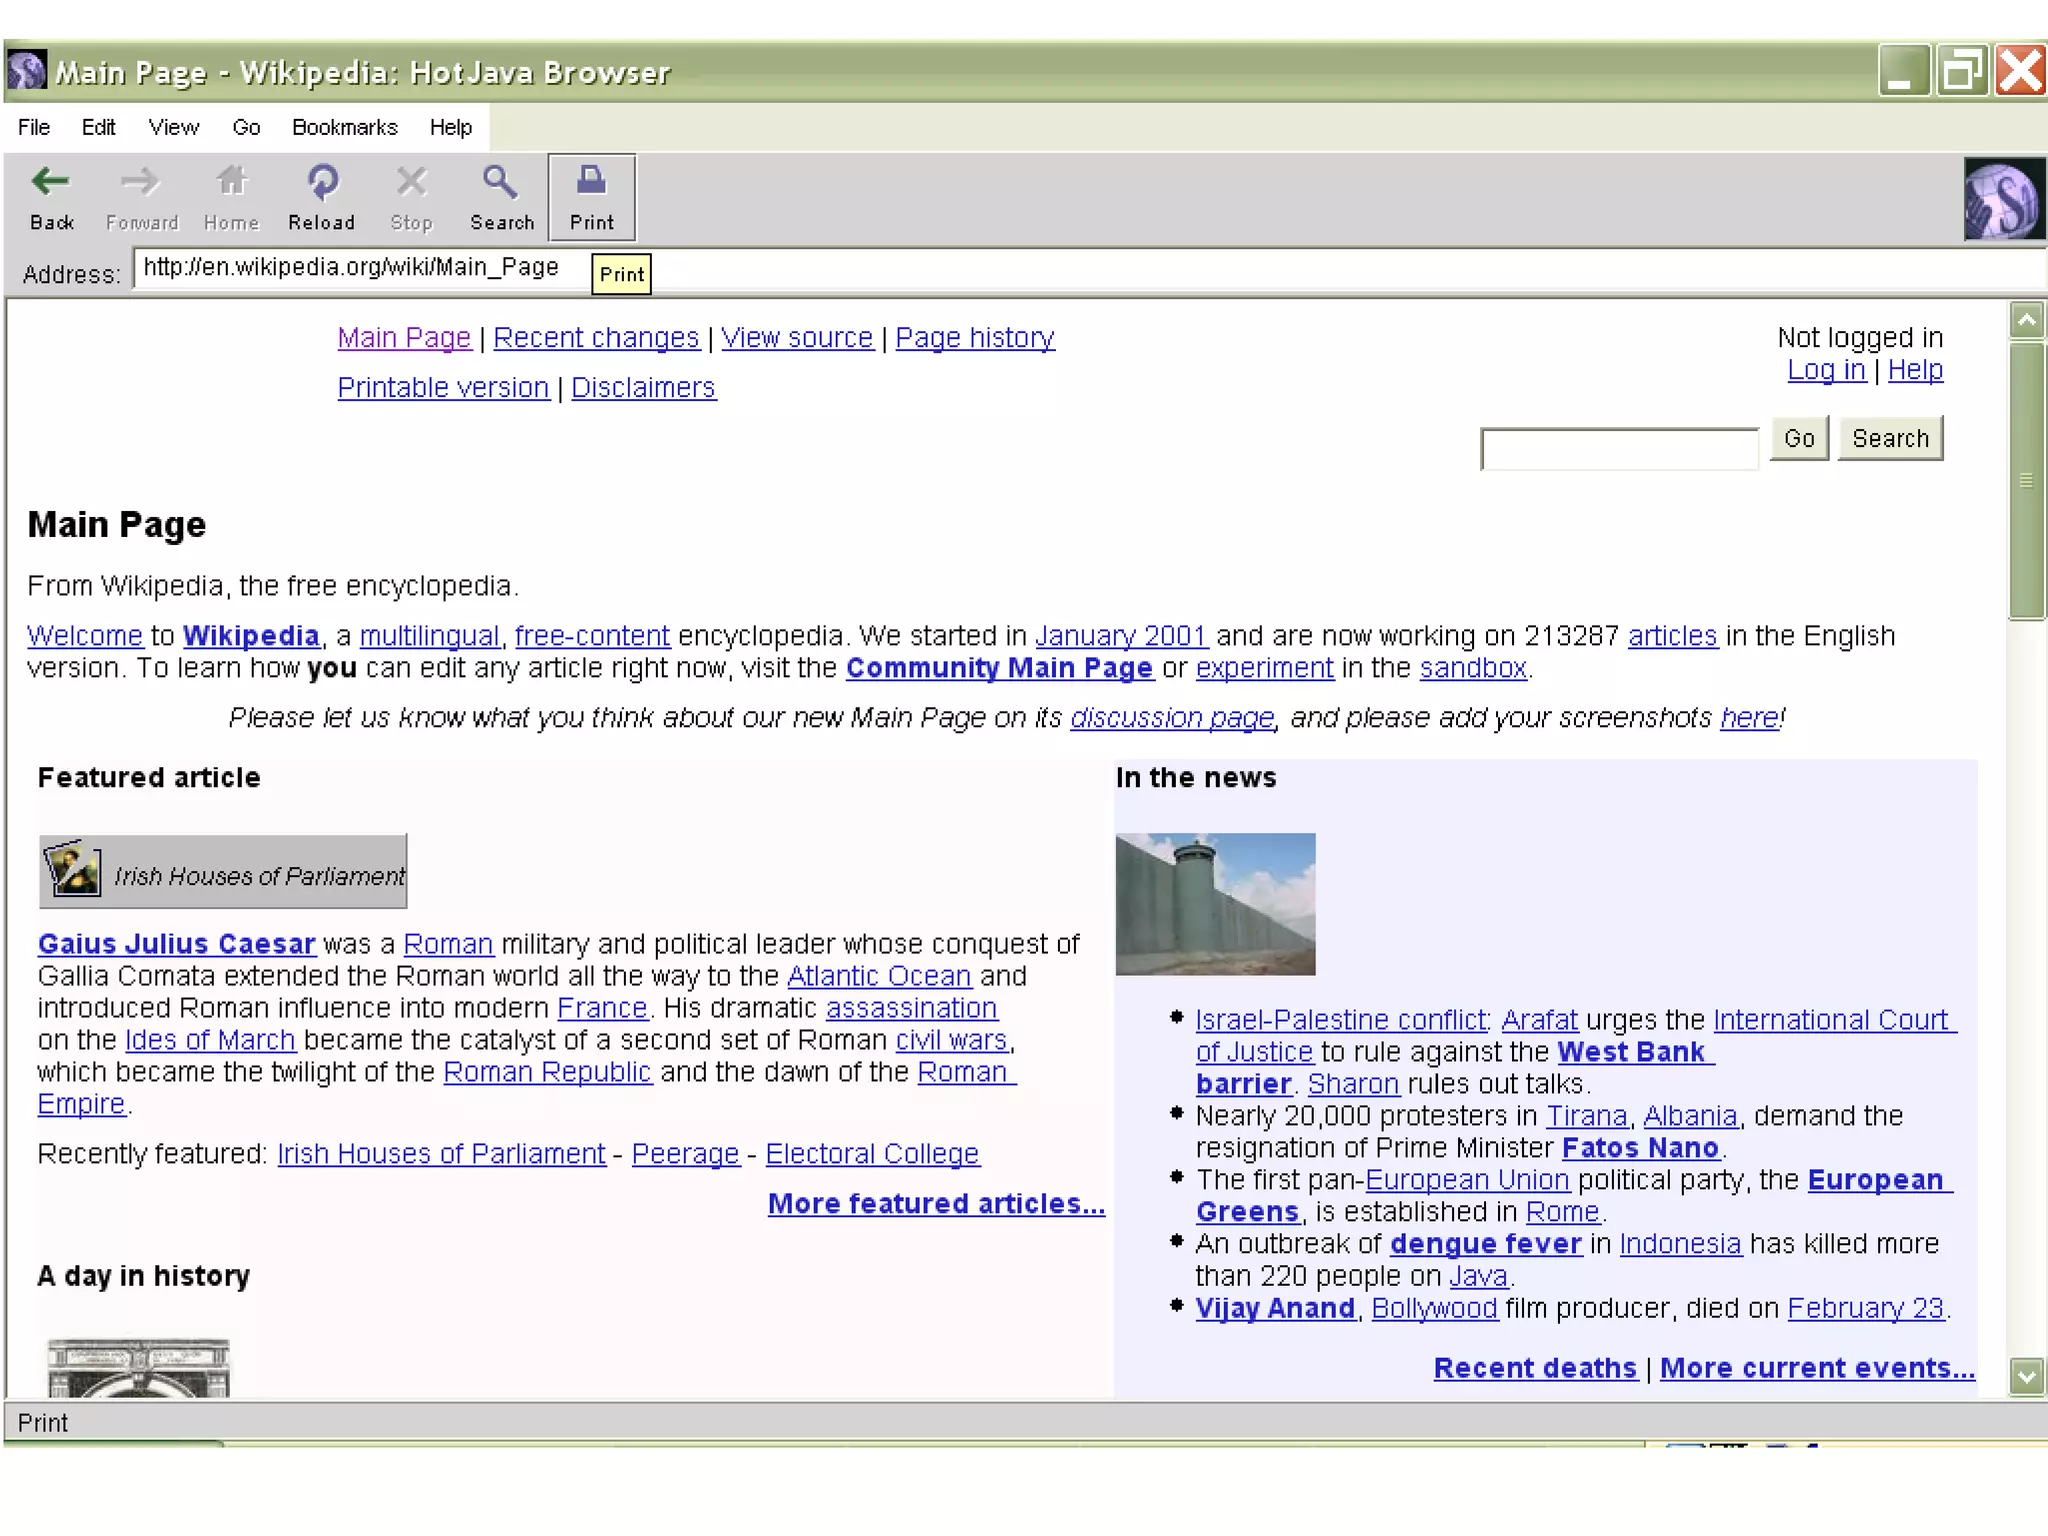The width and height of the screenshot is (2048, 1536).
Task: Open the File menu
Action: (x=33, y=127)
